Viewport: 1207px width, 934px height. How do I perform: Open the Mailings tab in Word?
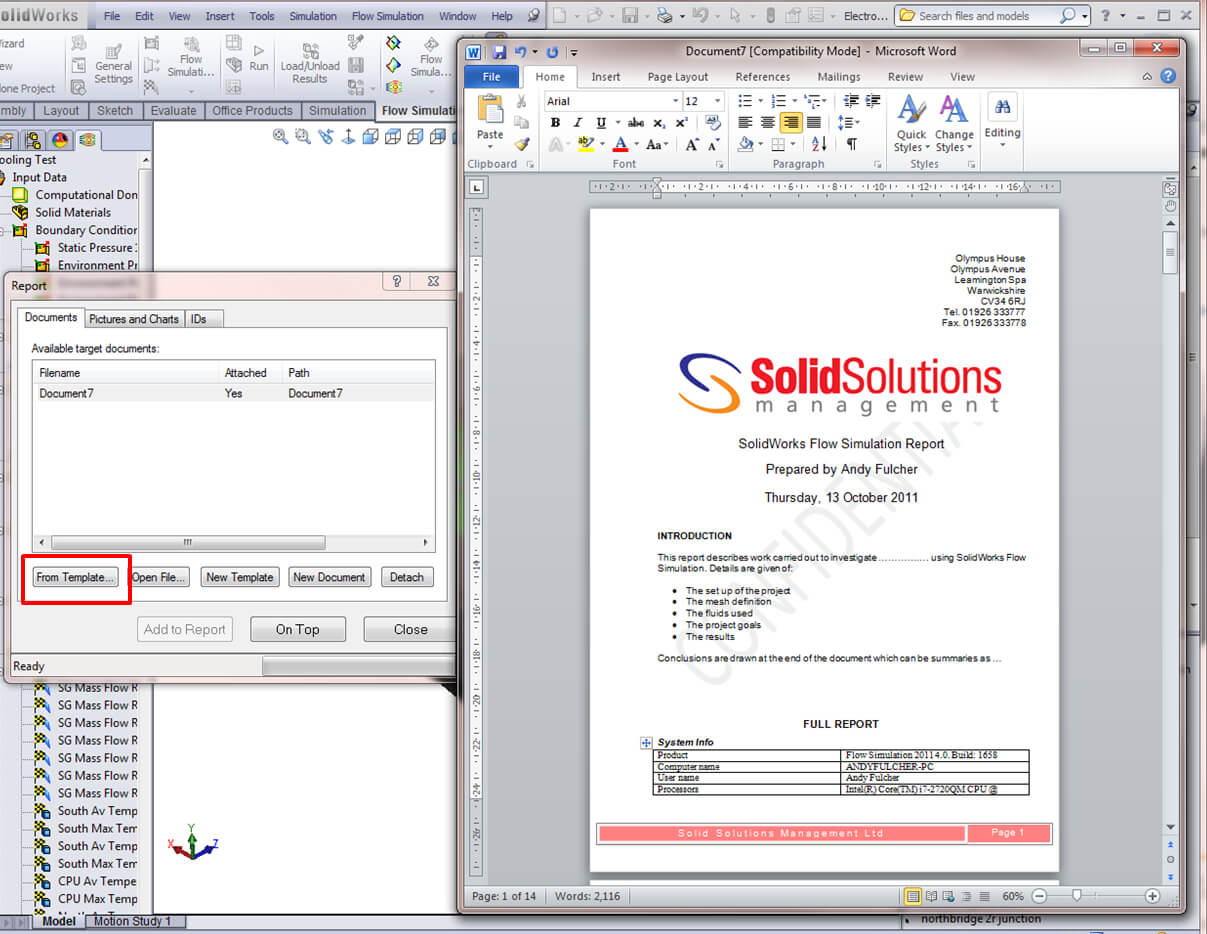838,77
